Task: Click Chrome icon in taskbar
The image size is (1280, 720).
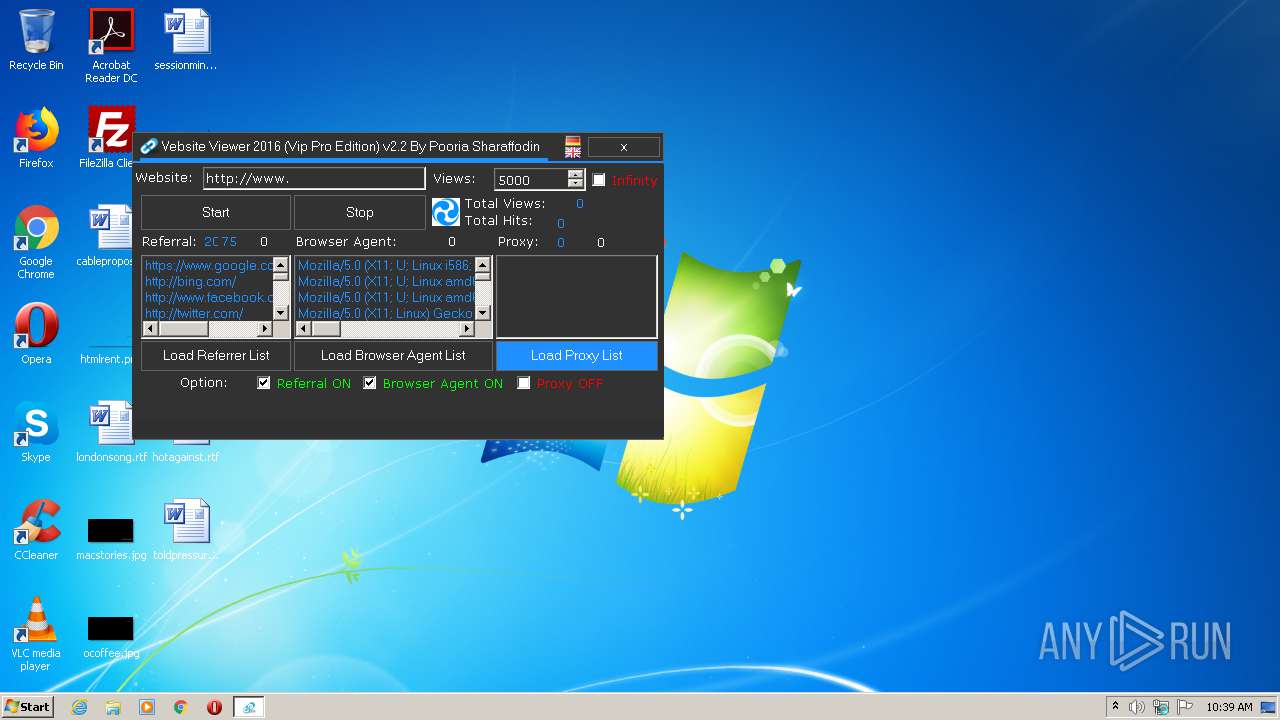Action: [x=181, y=707]
